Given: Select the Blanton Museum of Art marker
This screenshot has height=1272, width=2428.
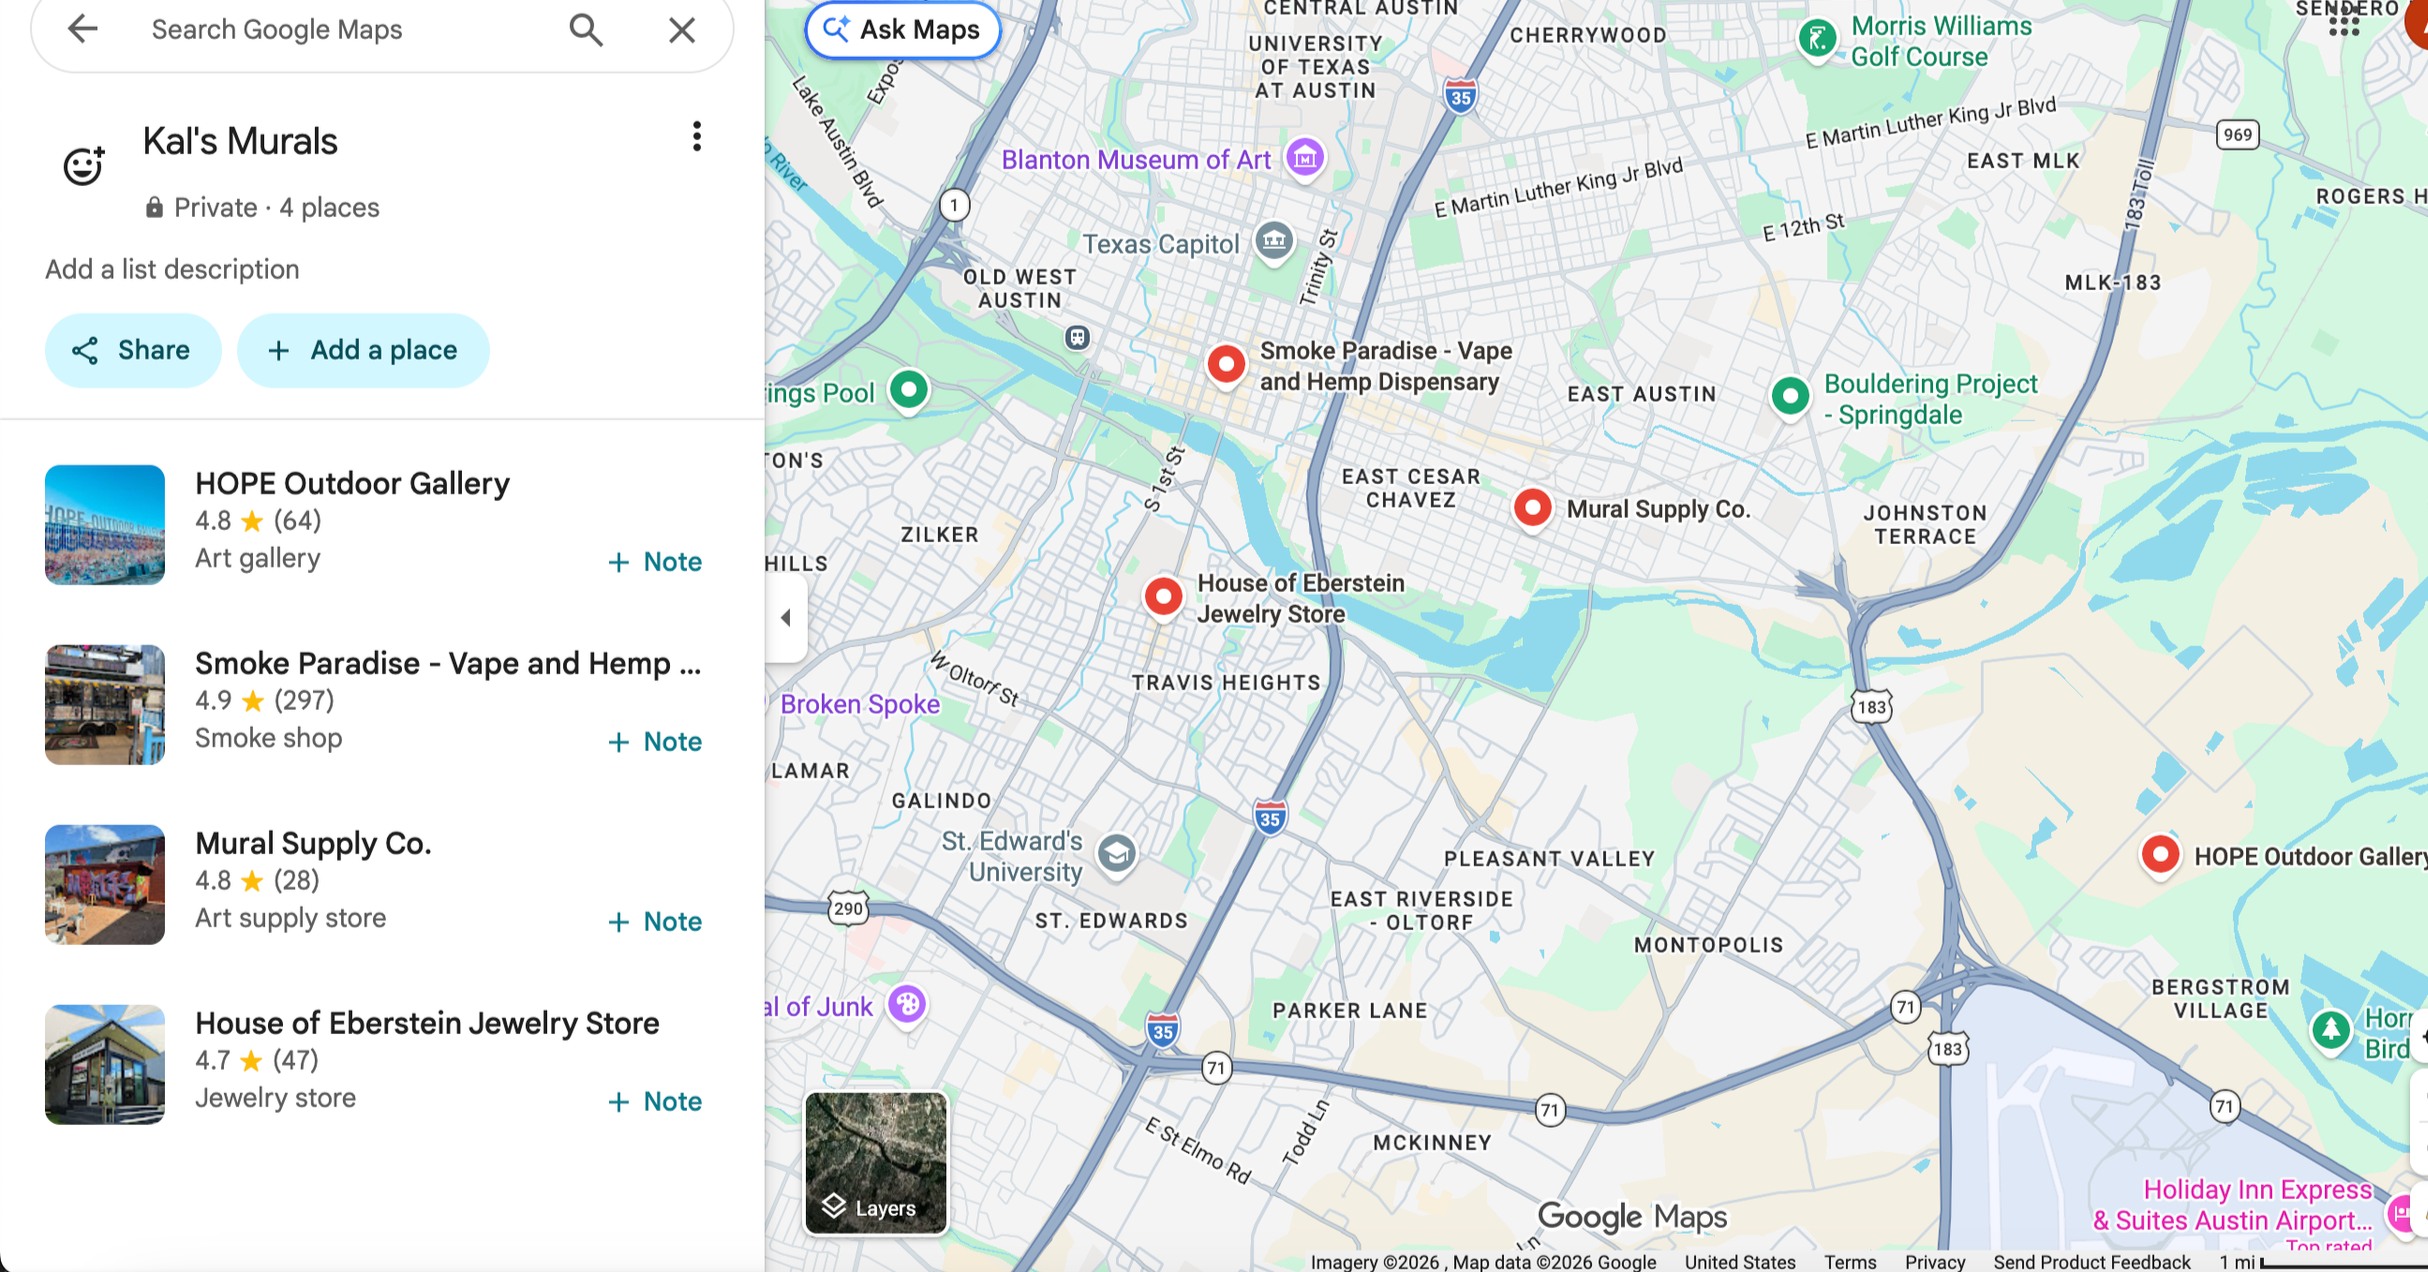Looking at the screenshot, I should tap(1305, 158).
